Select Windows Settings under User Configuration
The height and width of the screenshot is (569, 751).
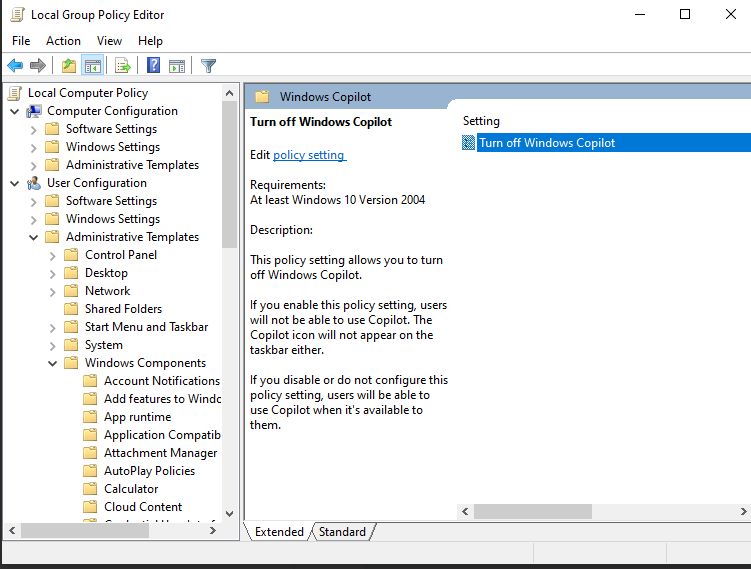click(113, 219)
